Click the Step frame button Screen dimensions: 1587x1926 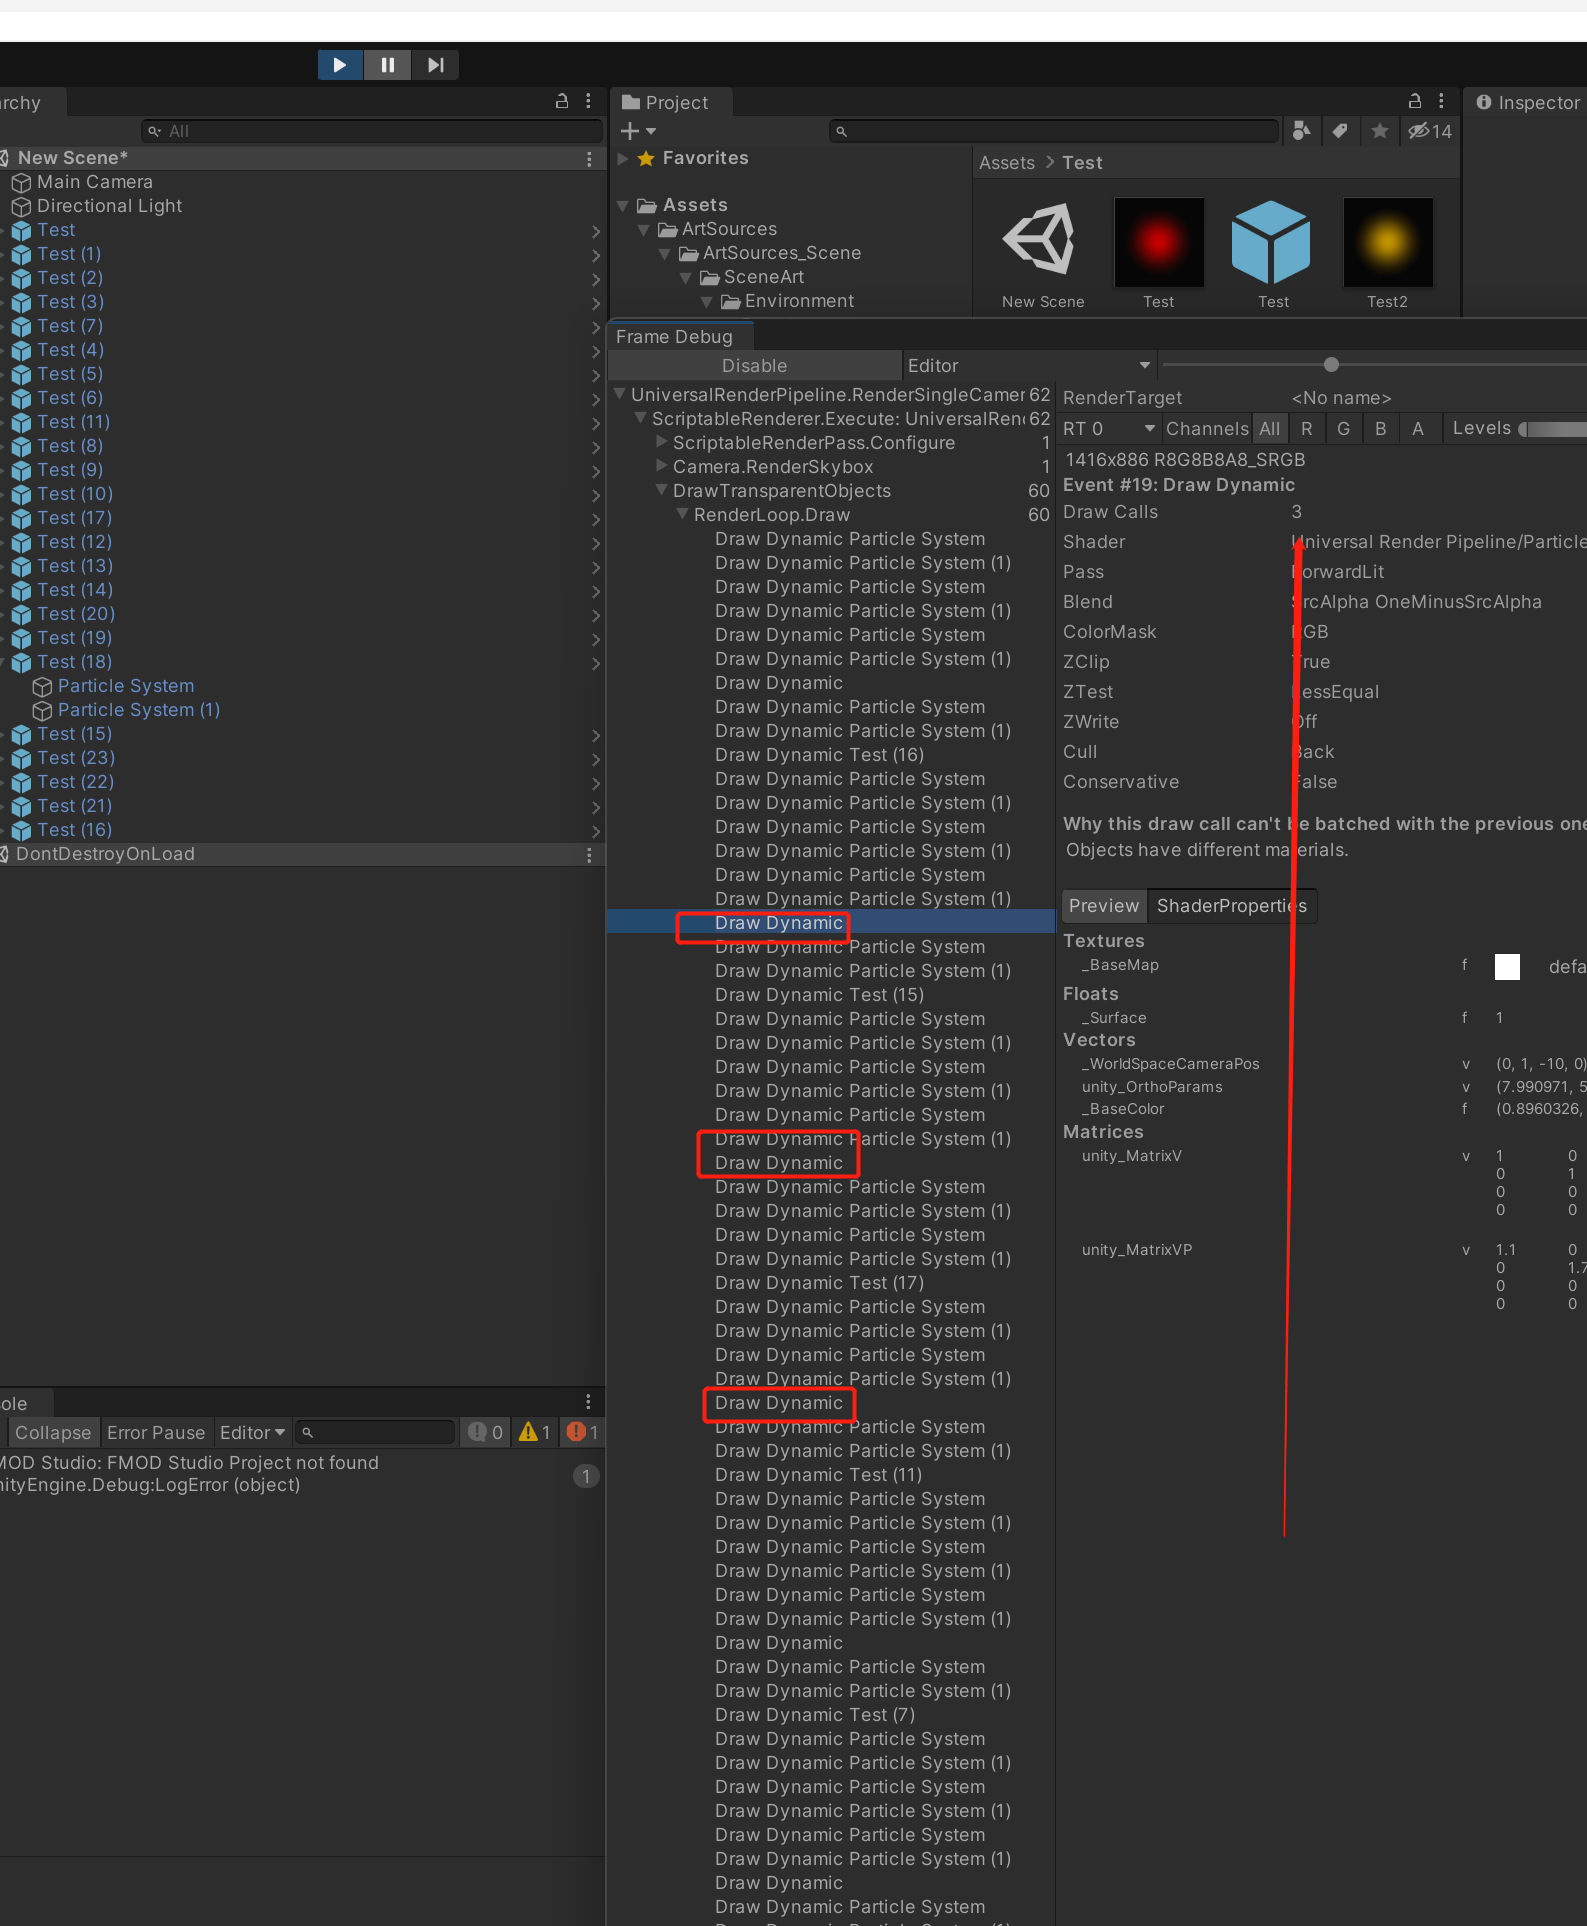pos(435,65)
